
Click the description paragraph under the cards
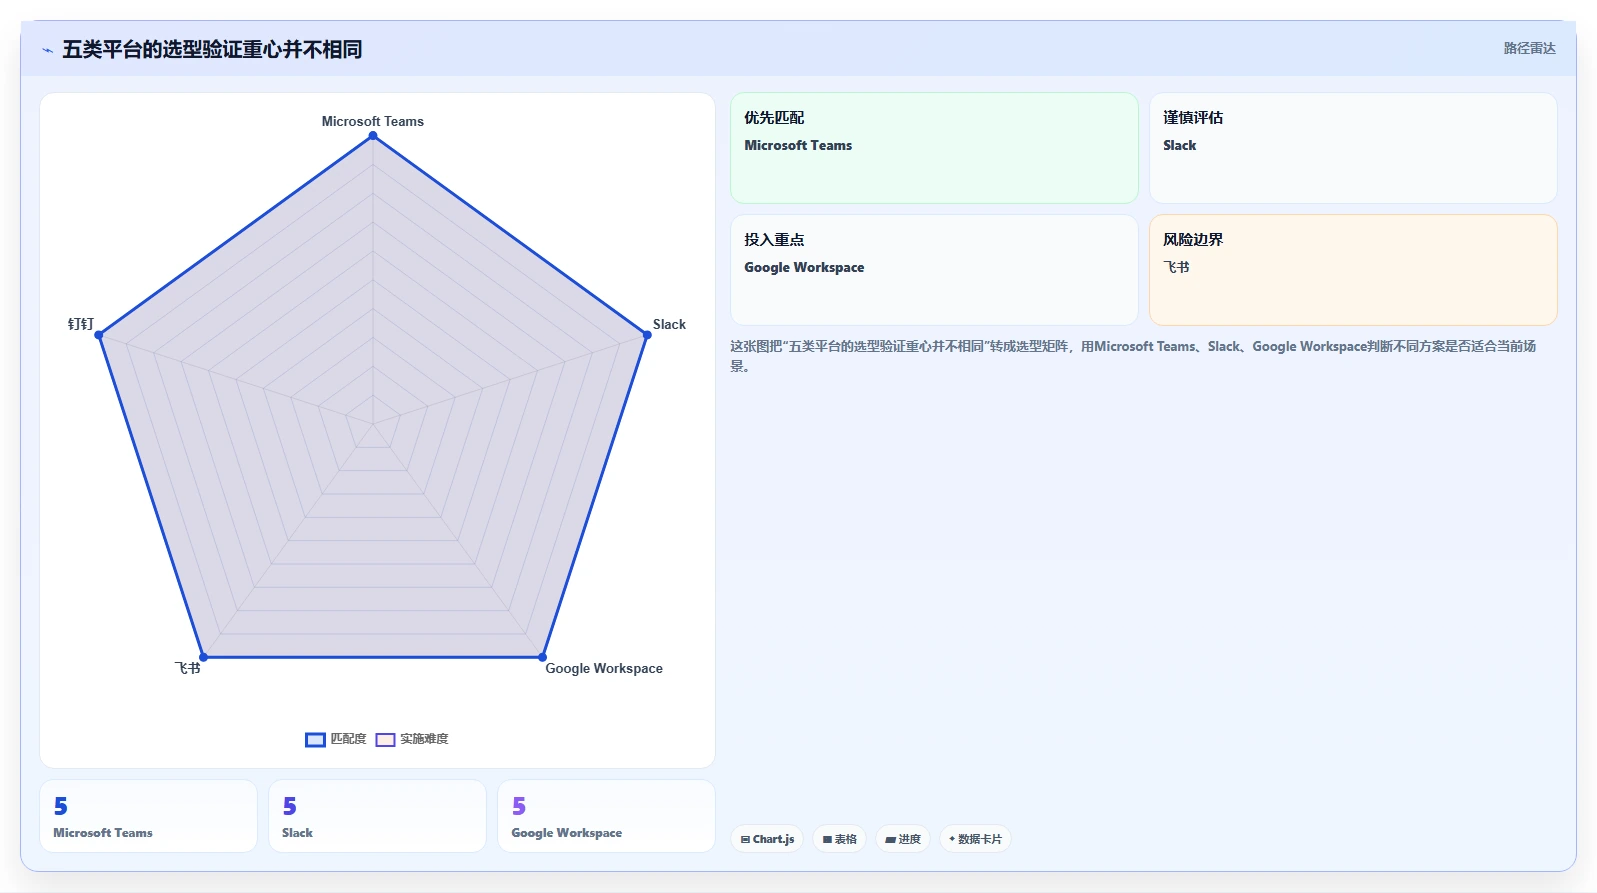click(1133, 356)
